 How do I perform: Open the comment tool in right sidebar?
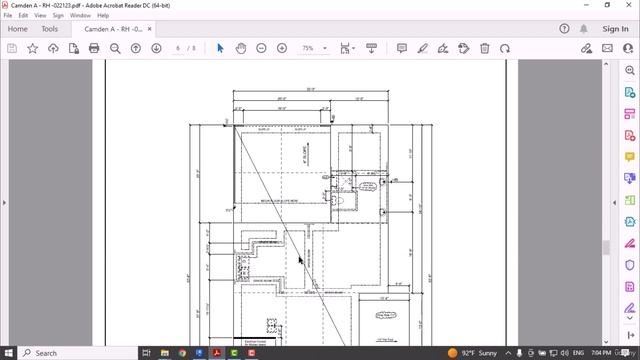point(629,157)
